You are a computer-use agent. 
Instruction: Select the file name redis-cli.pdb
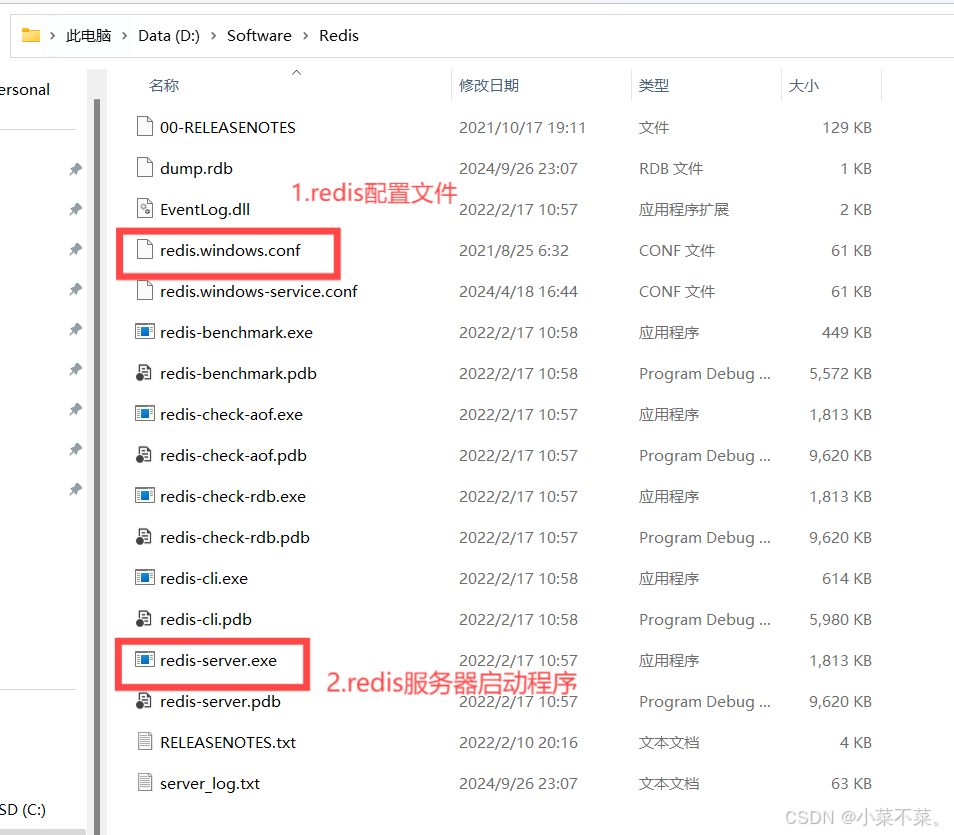point(206,620)
